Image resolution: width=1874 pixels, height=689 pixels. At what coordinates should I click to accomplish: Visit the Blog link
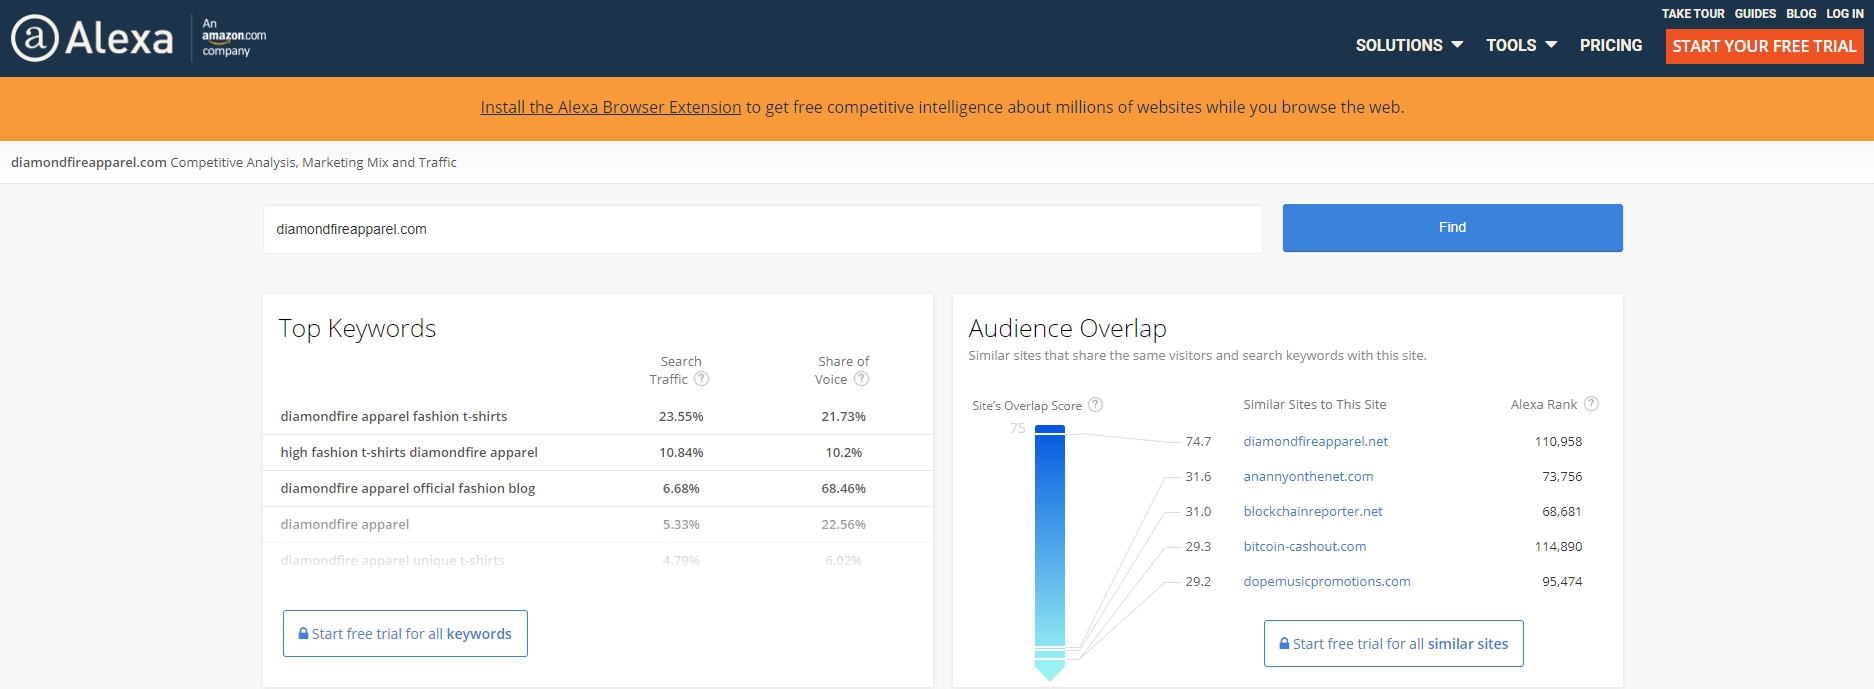tap(1800, 14)
